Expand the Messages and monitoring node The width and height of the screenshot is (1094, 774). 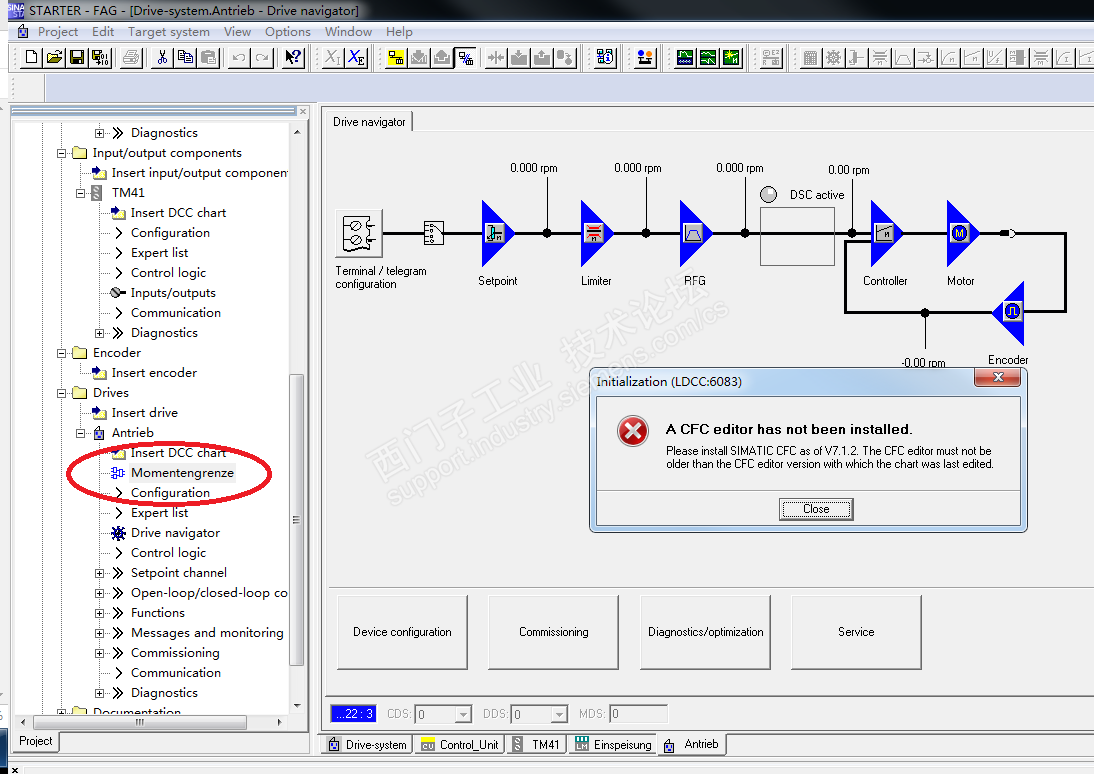(99, 633)
